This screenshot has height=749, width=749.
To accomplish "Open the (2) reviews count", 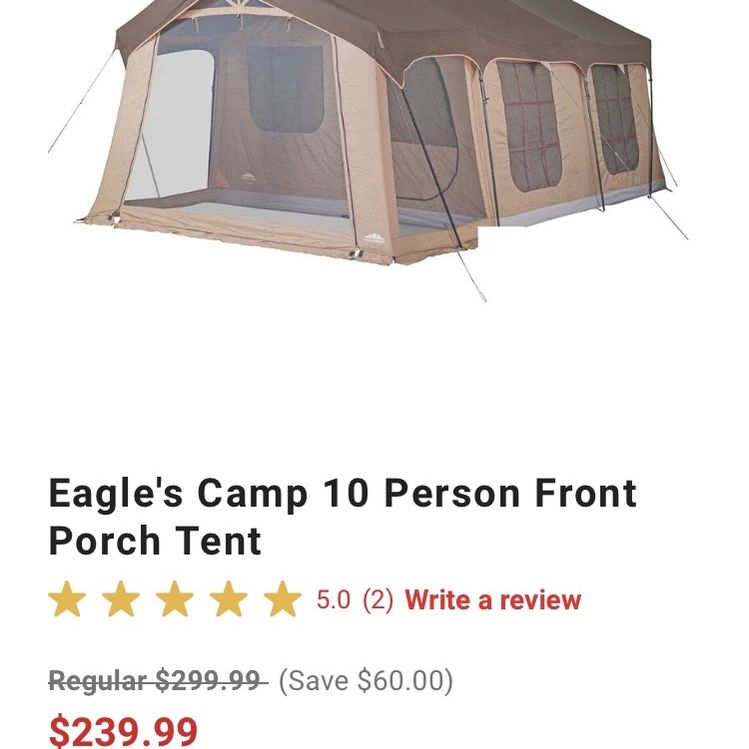I will (378, 599).
